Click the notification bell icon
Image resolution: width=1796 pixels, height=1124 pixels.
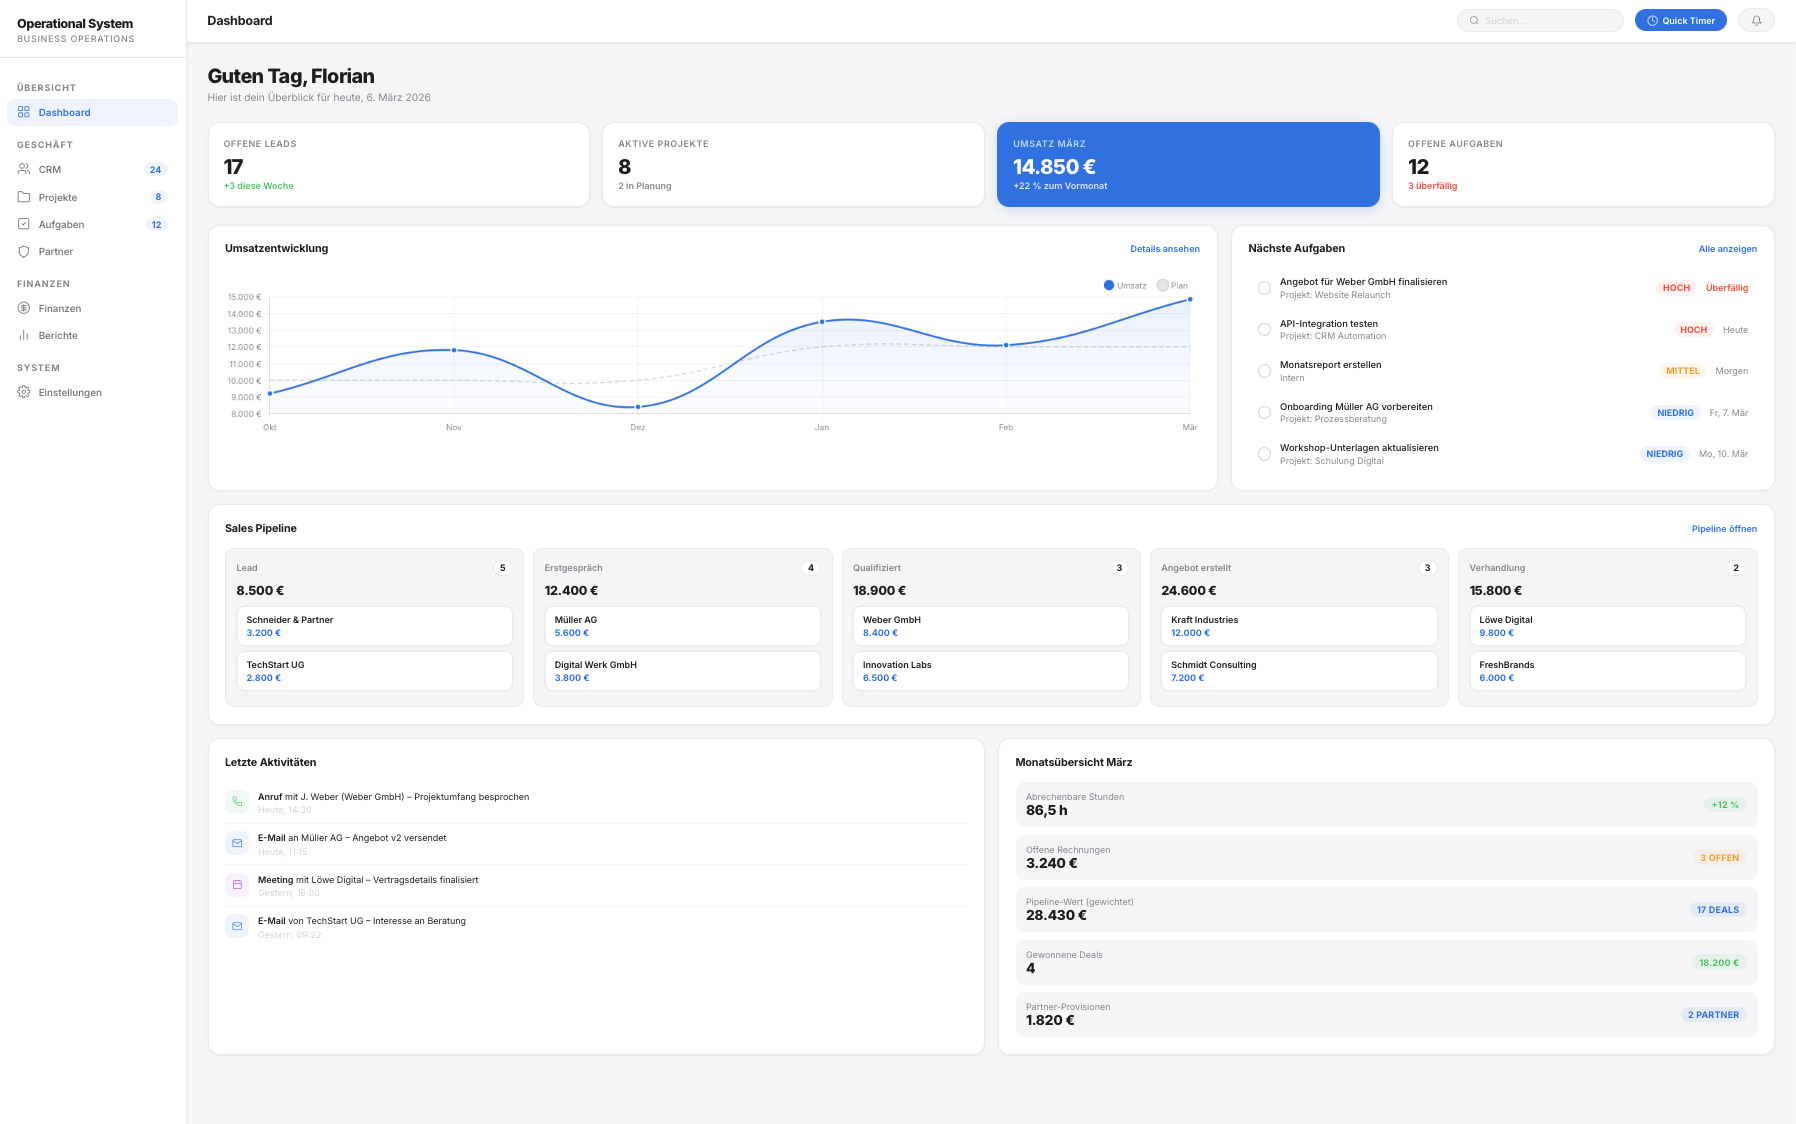tap(1756, 20)
